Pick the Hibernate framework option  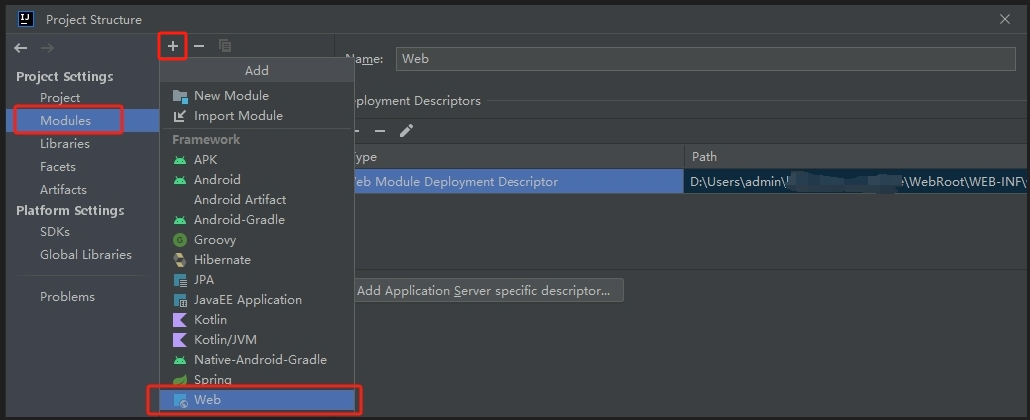(x=222, y=260)
